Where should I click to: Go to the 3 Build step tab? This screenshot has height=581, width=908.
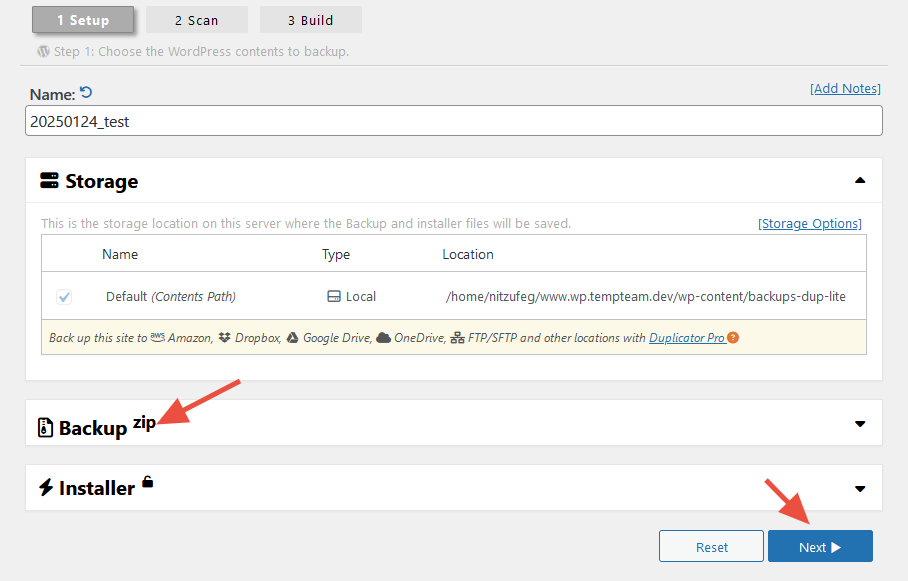pos(310,20)
